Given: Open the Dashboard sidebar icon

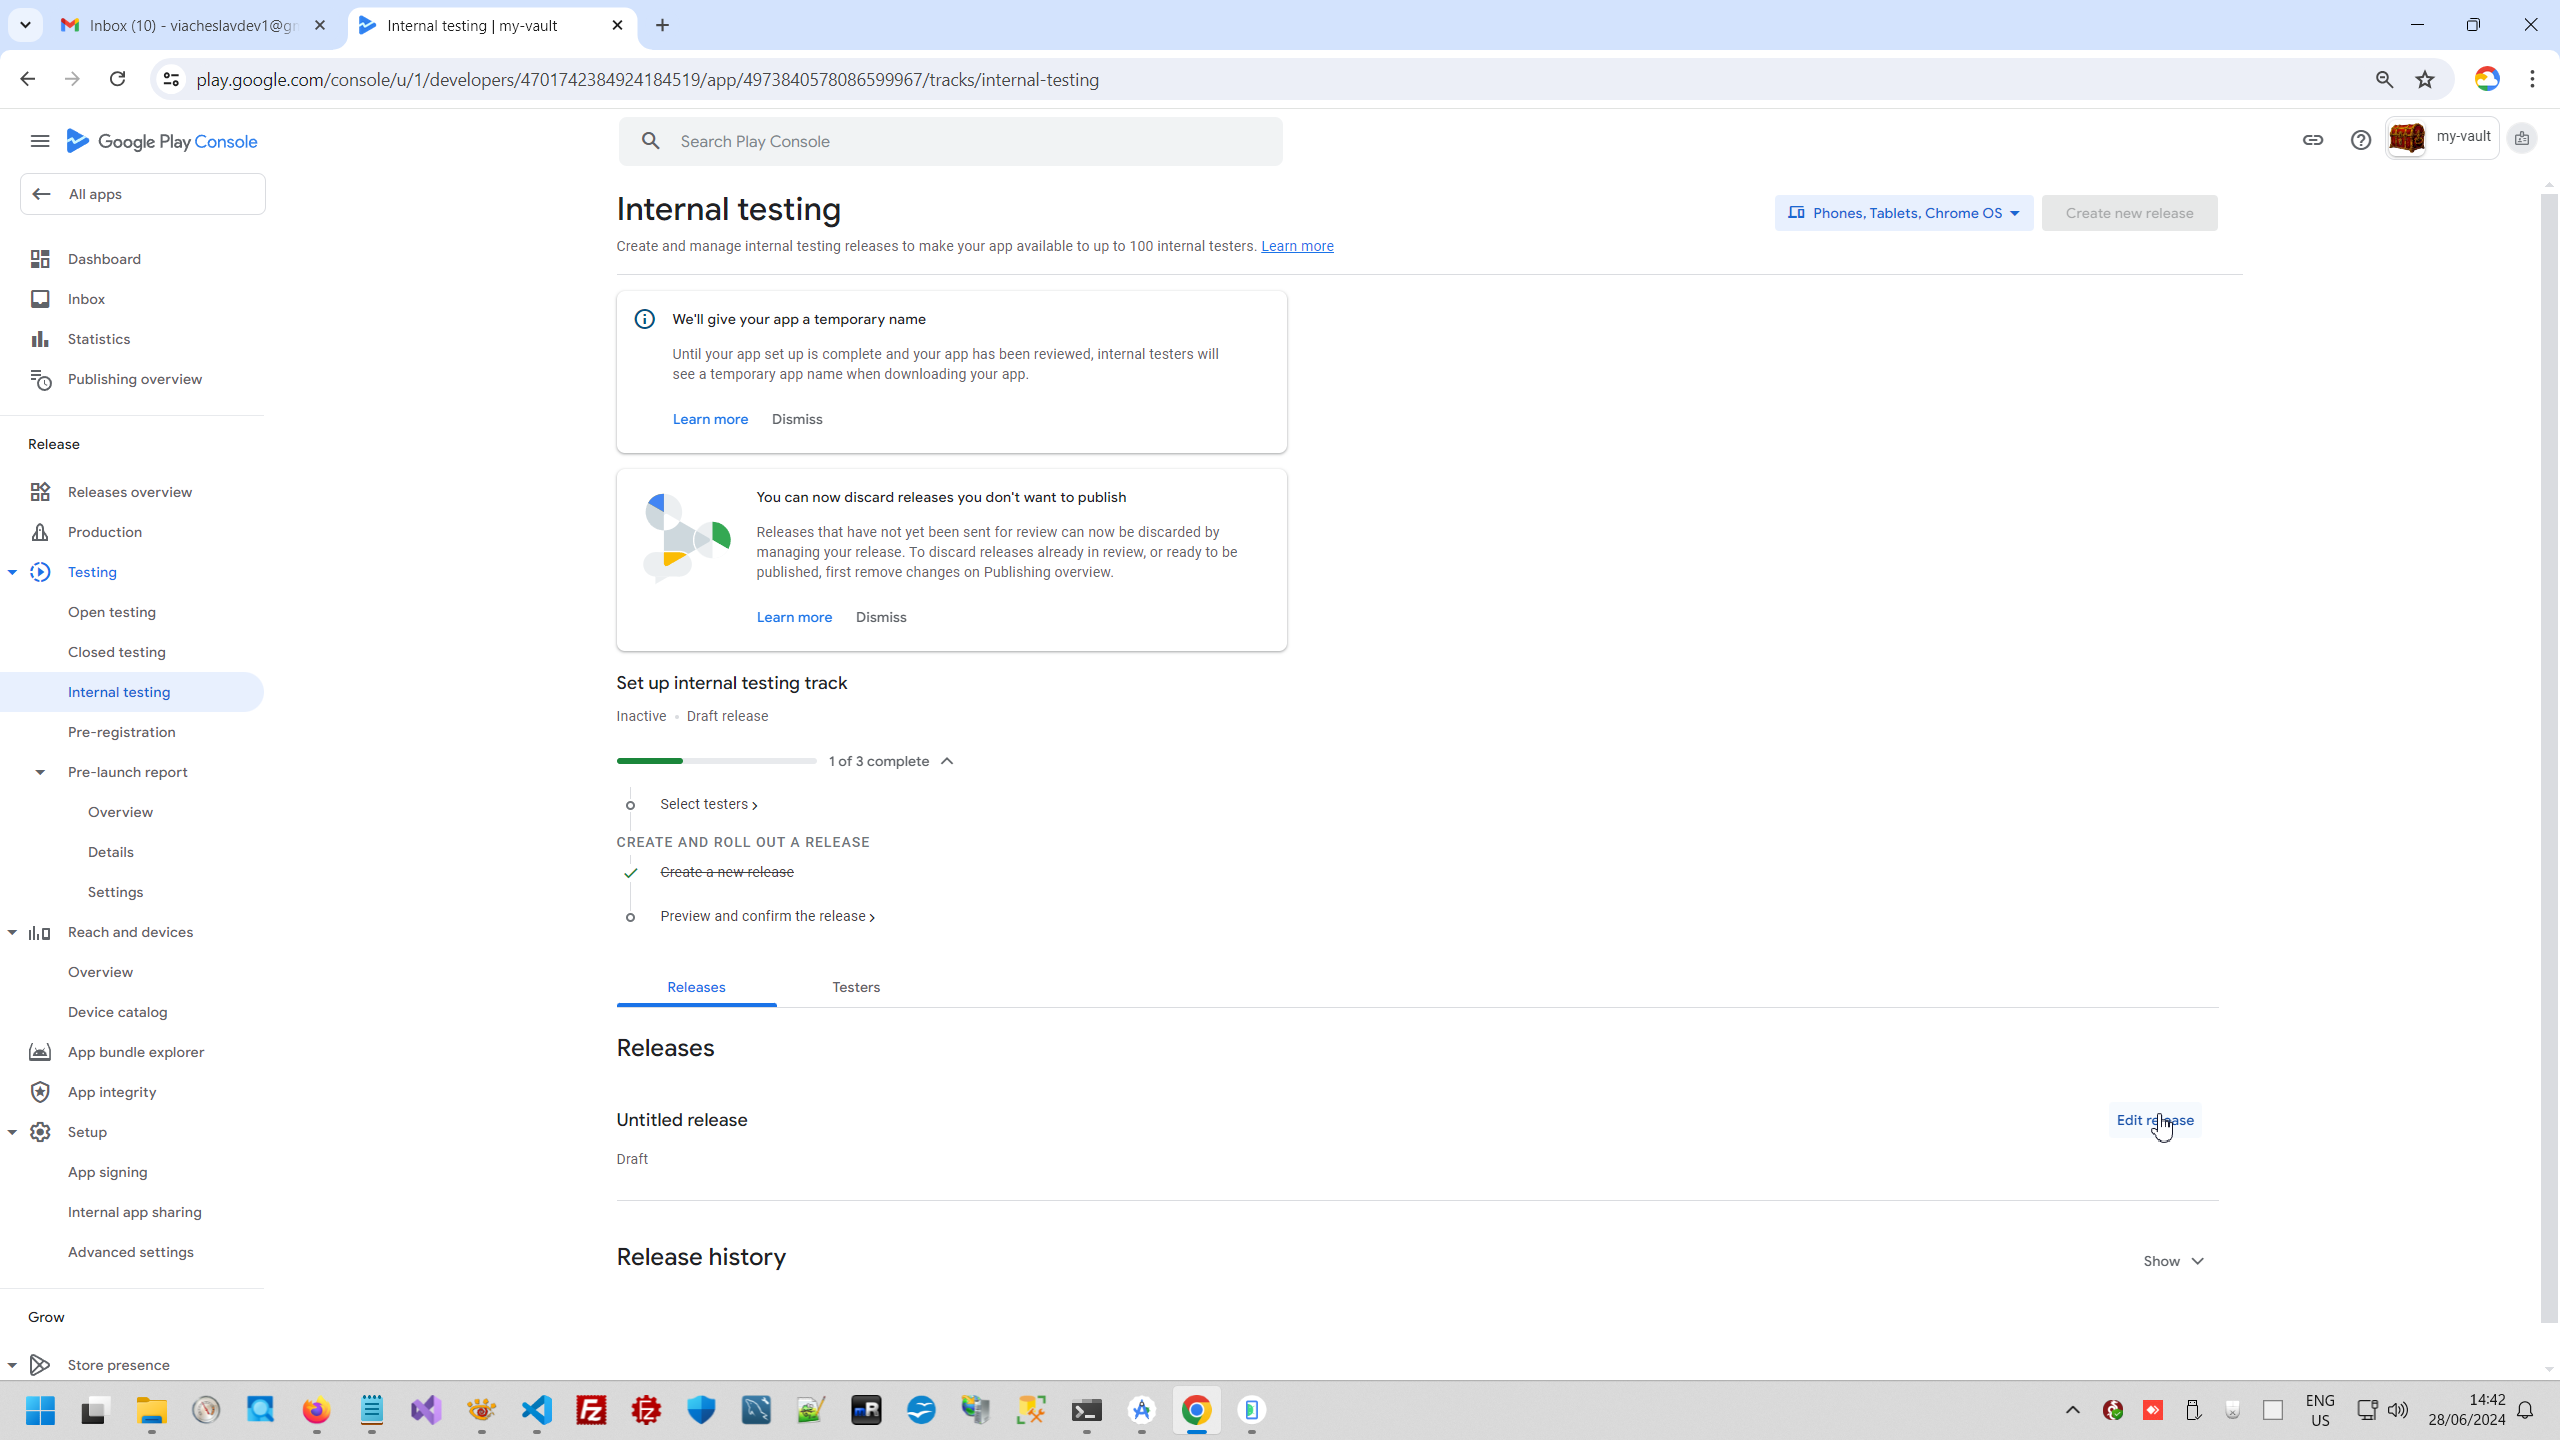Looking at the screenshot, I should pyautogui.click(x=40, y=259).
